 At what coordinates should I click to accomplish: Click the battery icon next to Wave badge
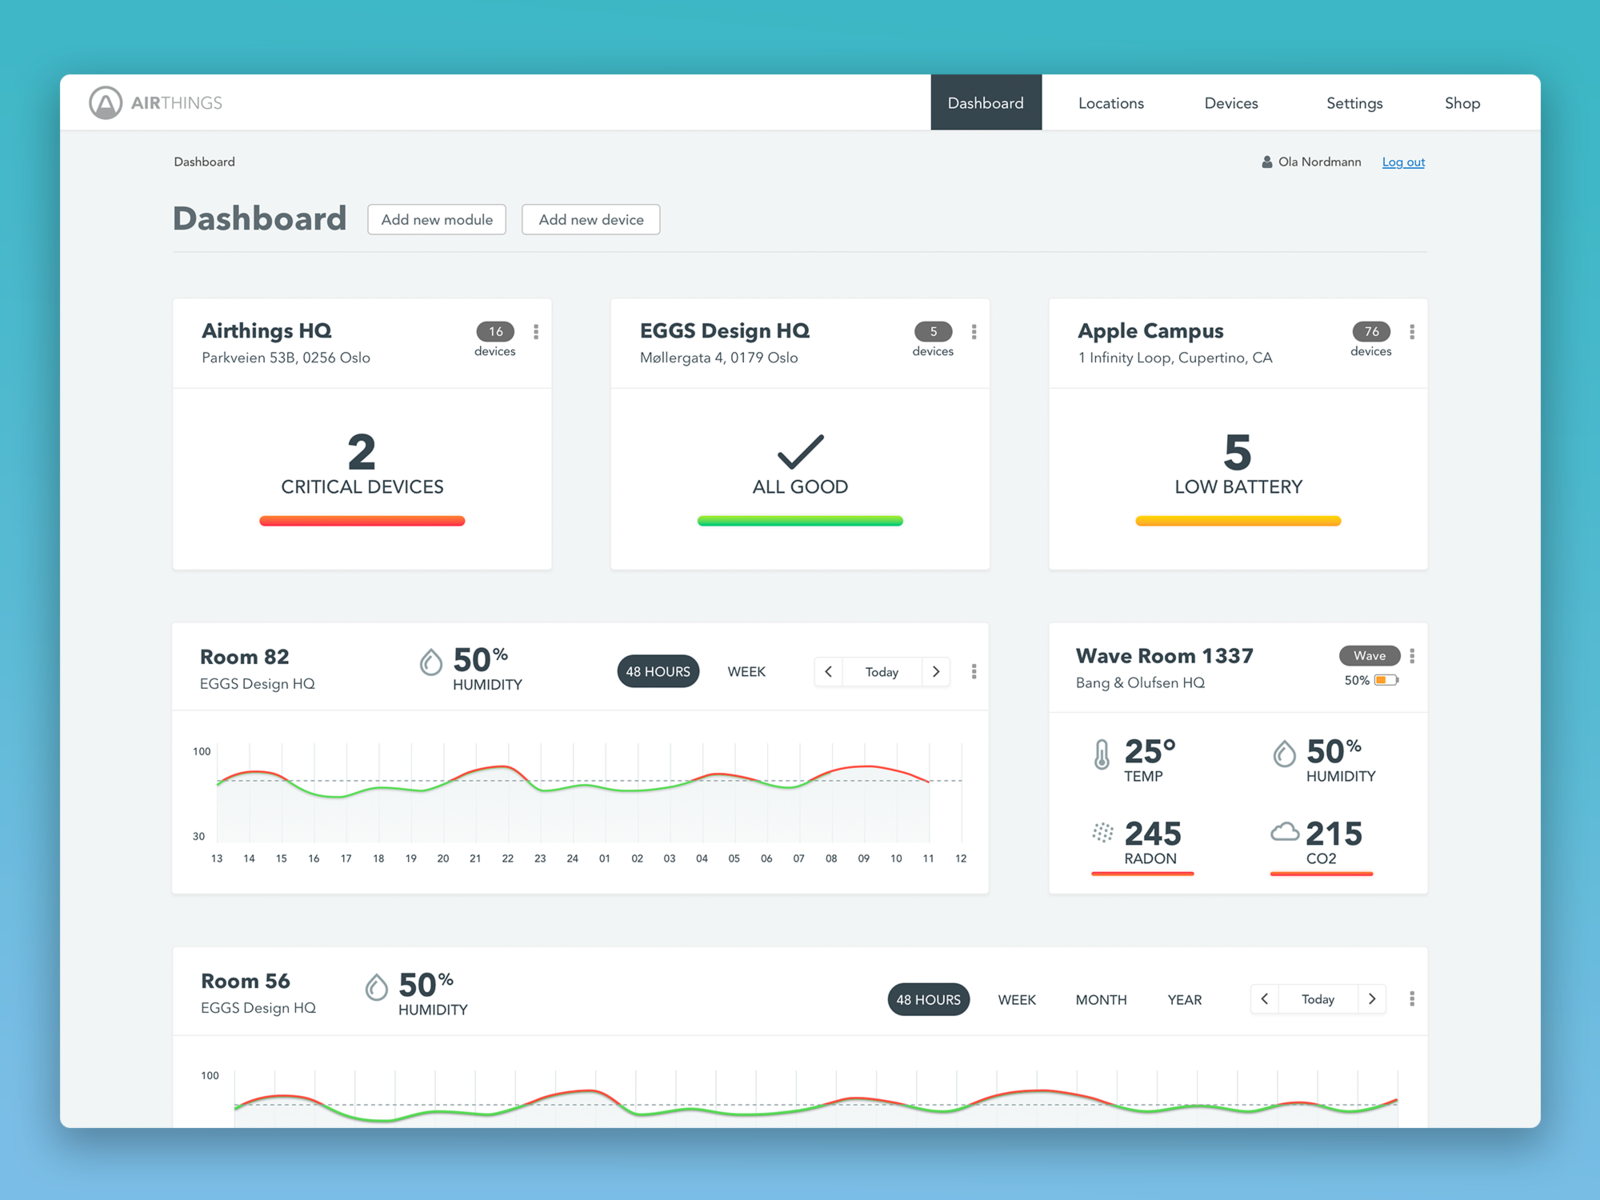(1385, 679)
